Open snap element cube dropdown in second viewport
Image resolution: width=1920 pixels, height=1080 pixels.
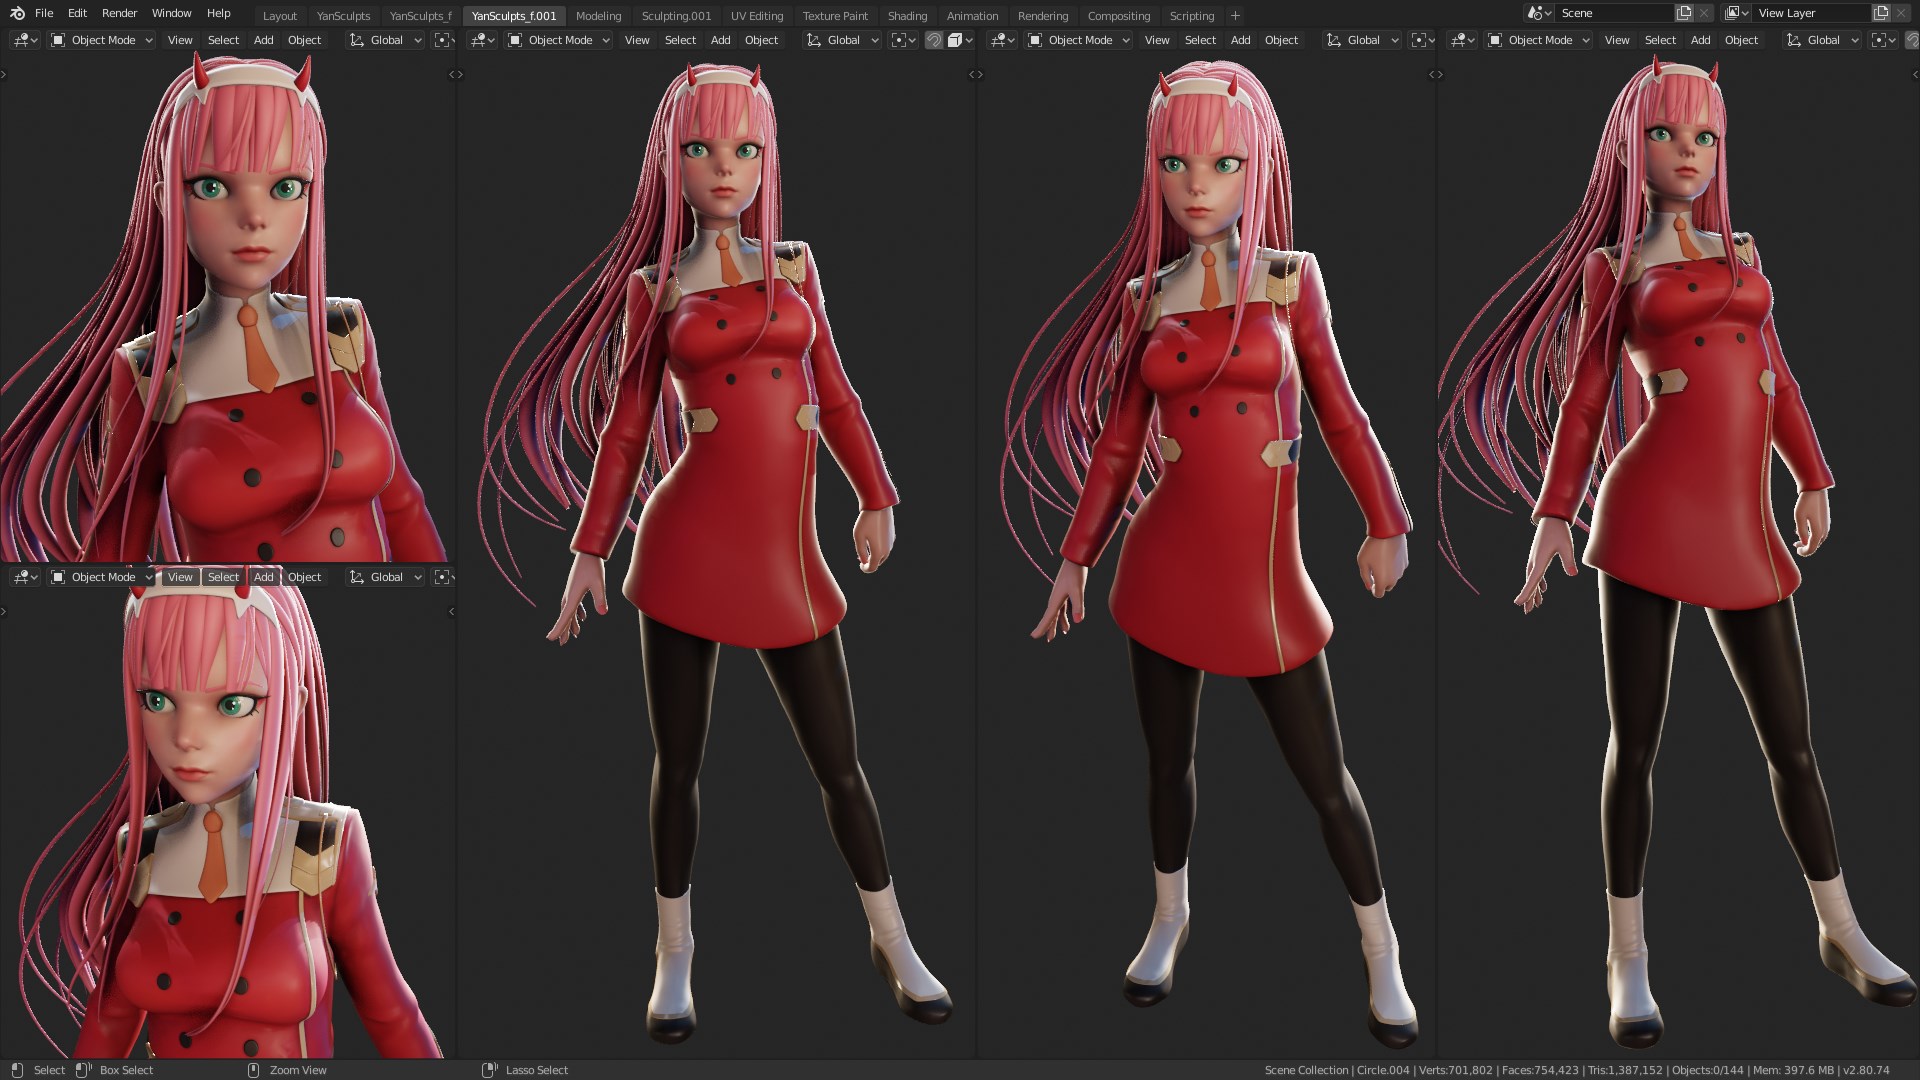[960, 40]
